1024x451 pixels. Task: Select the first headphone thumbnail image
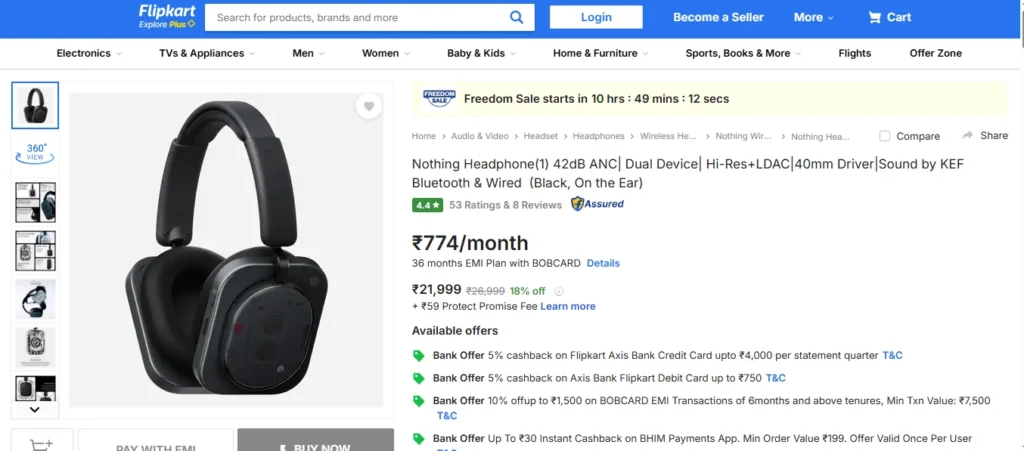pos(35,105)
